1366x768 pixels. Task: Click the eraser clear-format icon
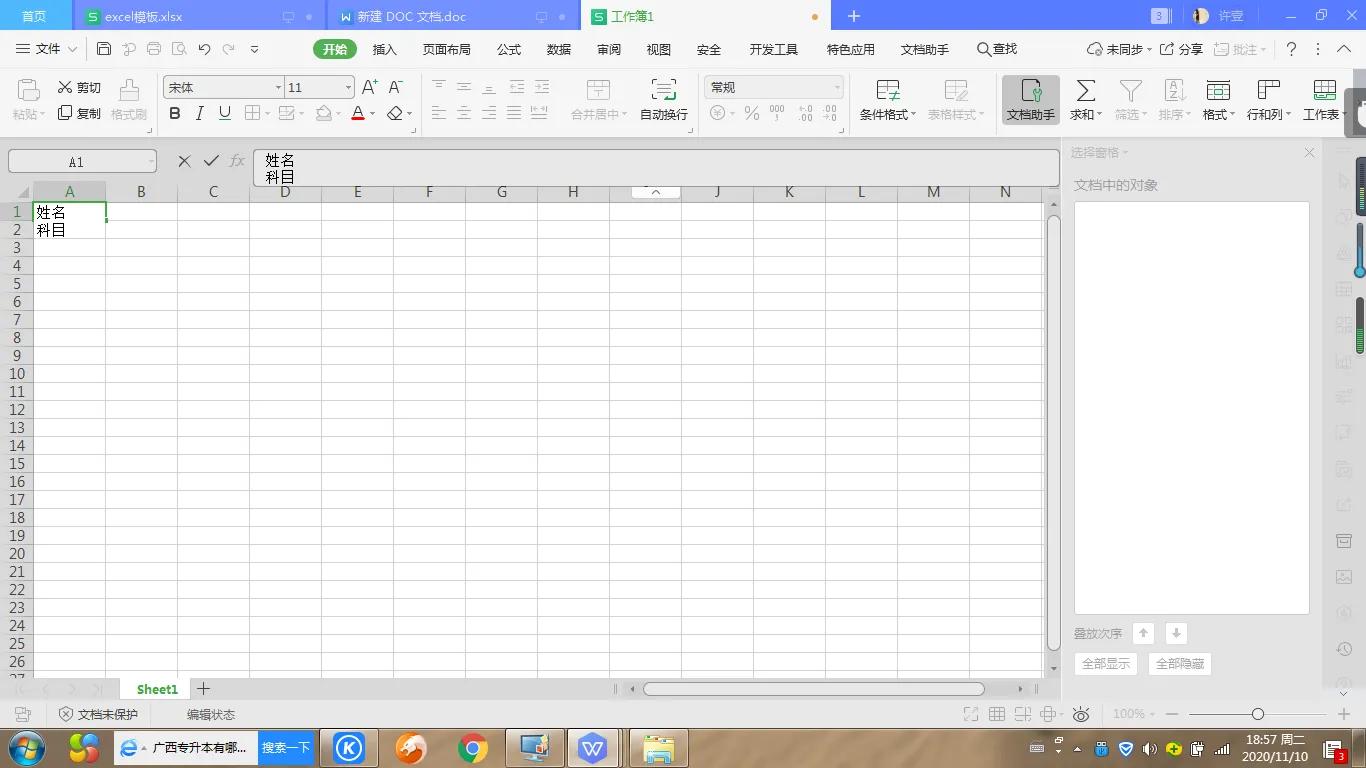click(395, 114)
